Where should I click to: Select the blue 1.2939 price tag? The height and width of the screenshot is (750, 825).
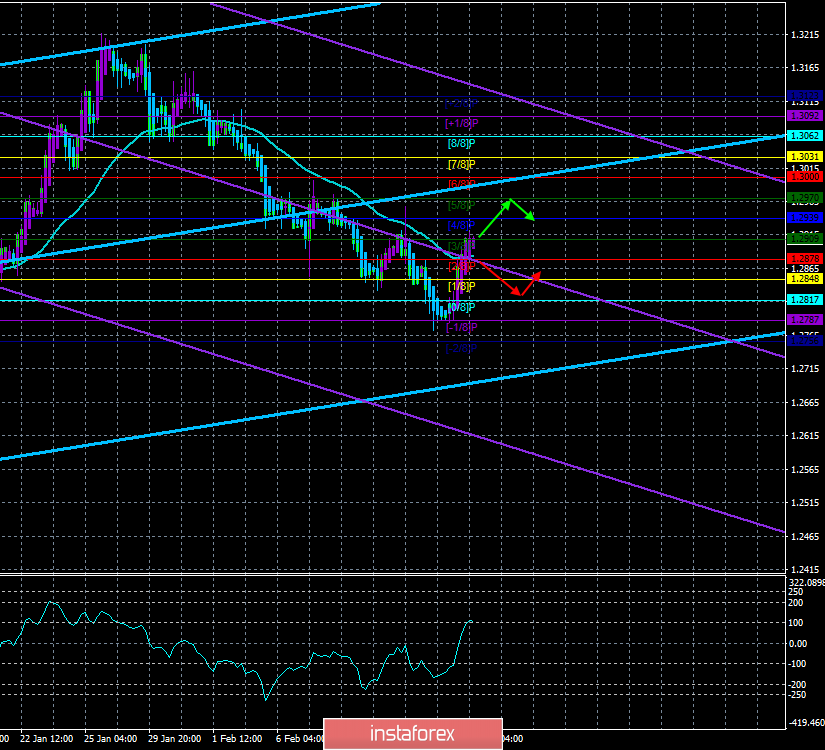804,218
